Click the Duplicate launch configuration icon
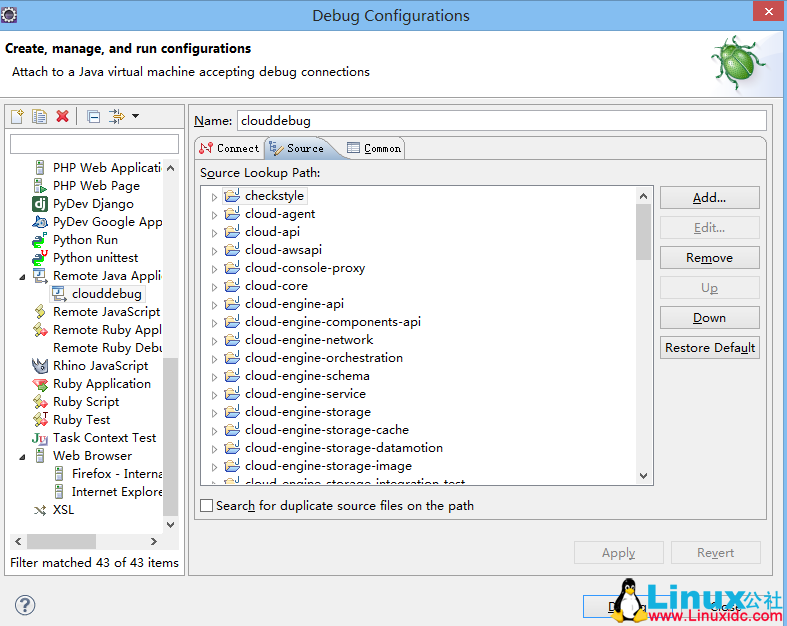787x626 pixels. point(39,116)
